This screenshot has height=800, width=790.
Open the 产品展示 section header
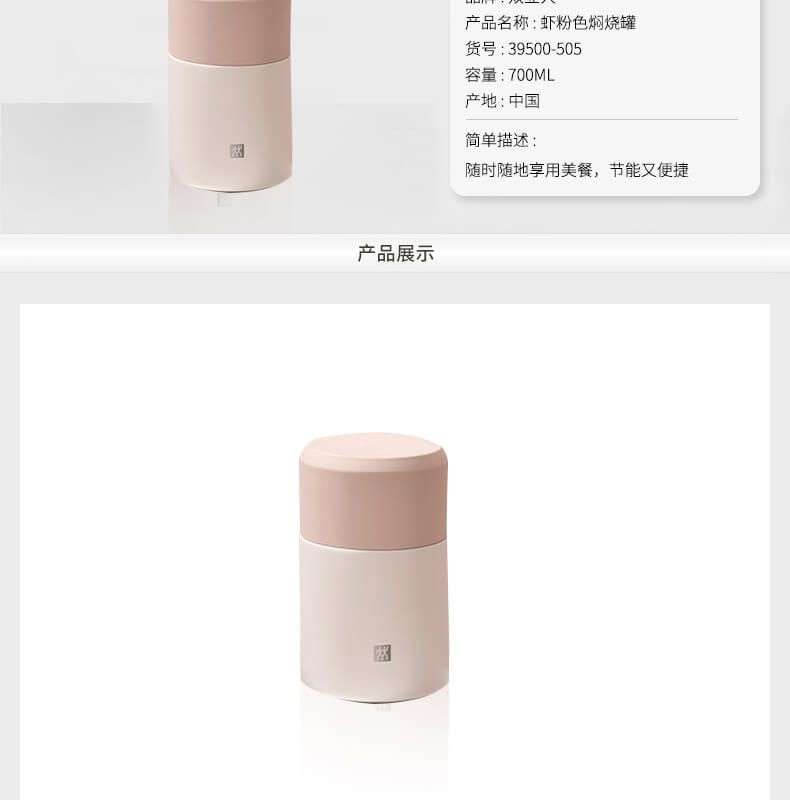pos(396,253)
